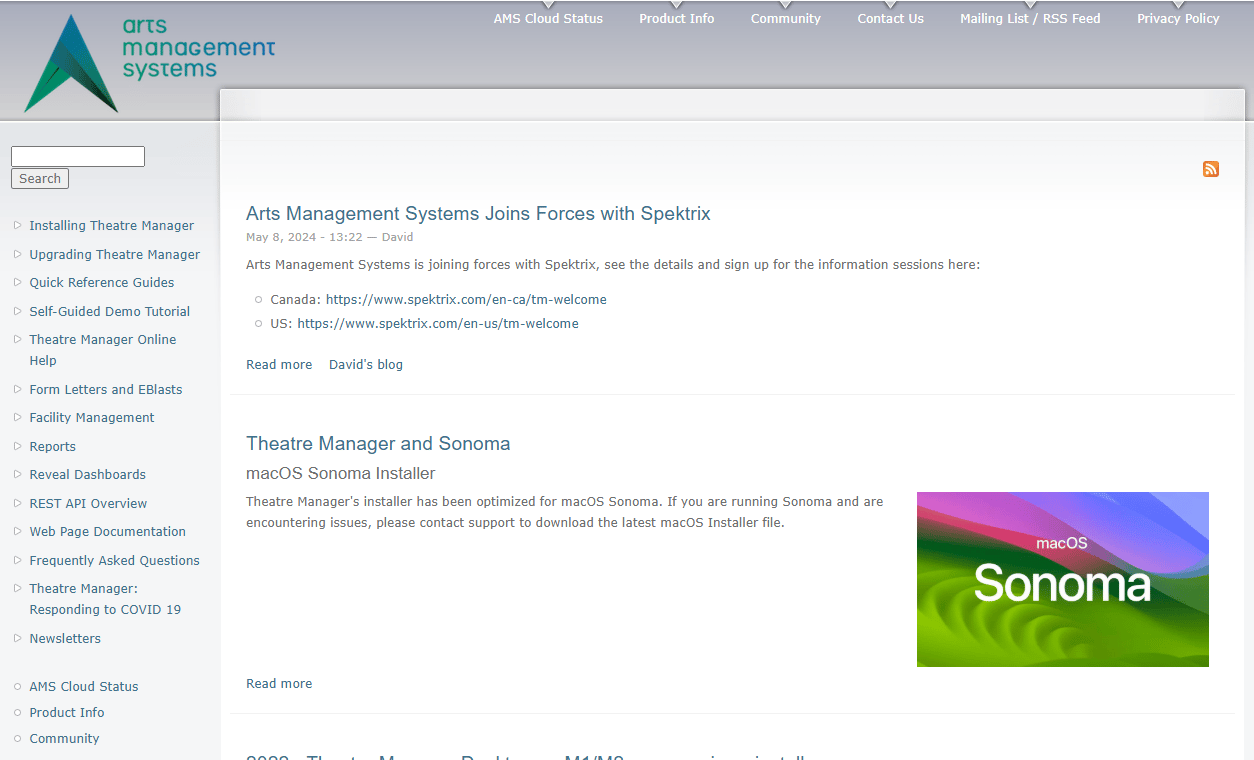Focus the sidebar search text field
The image size is (1254, 760).
pos(78,156)
